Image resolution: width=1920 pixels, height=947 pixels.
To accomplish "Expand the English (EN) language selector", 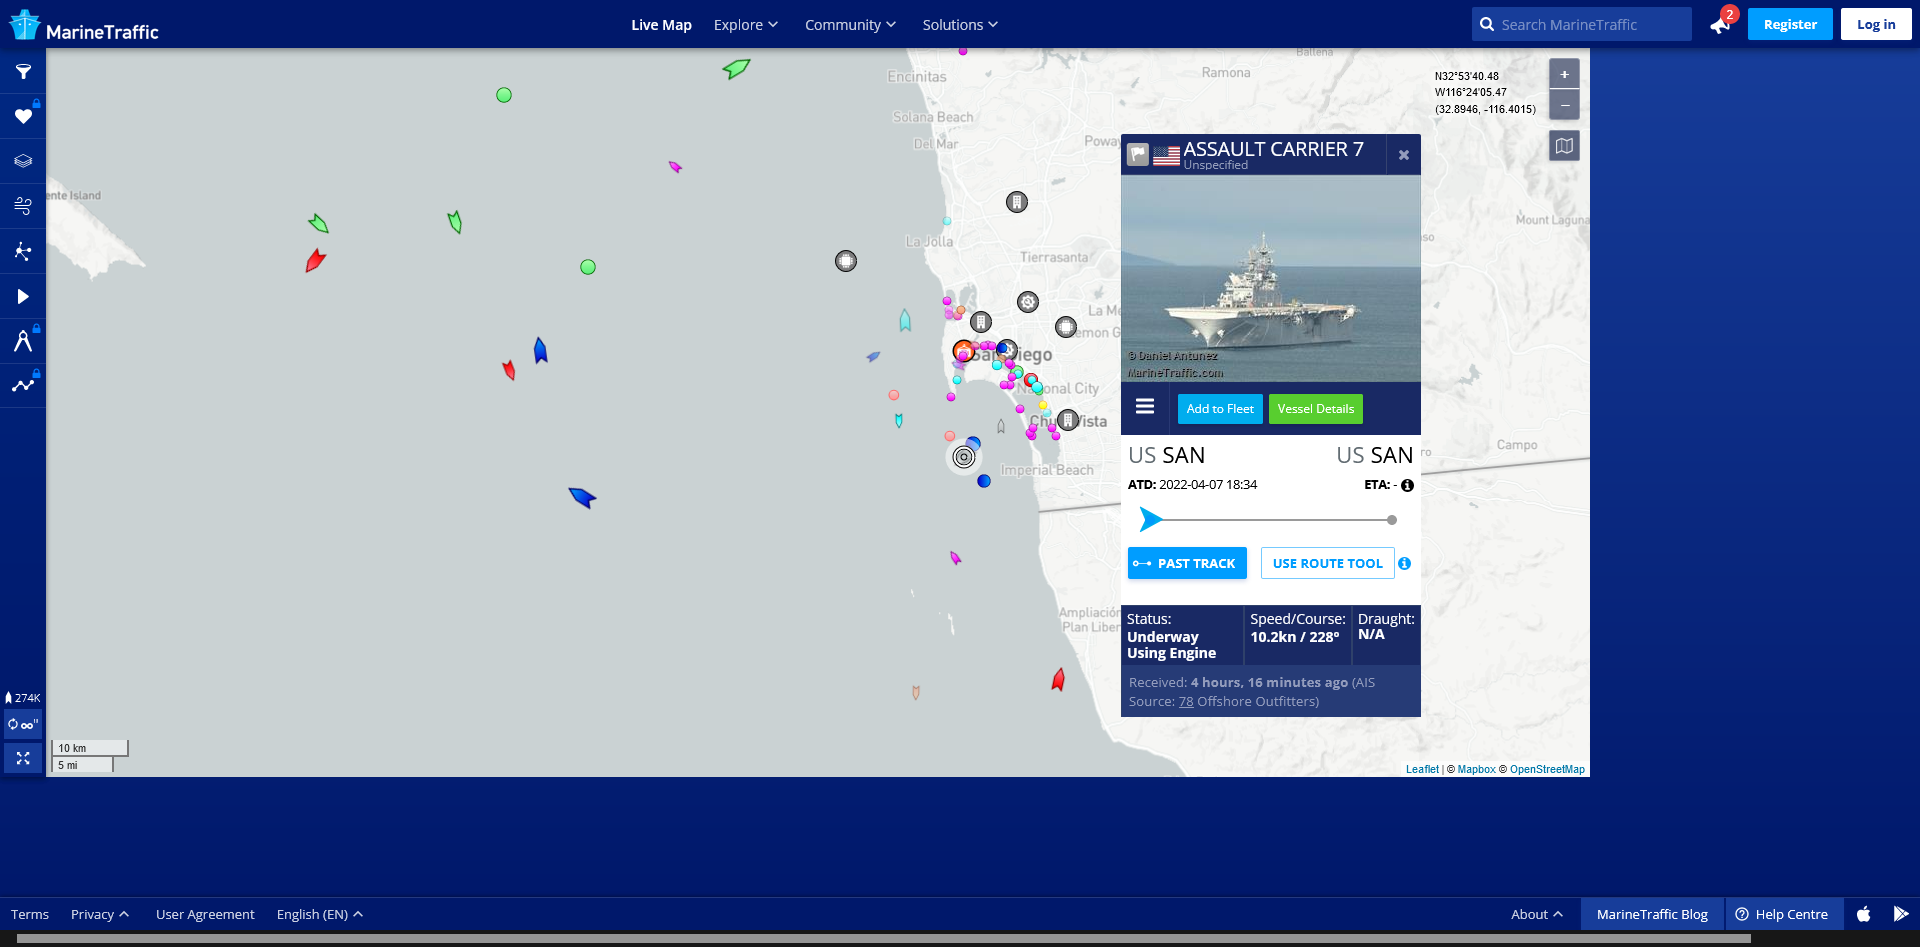I will pos(320,914).
